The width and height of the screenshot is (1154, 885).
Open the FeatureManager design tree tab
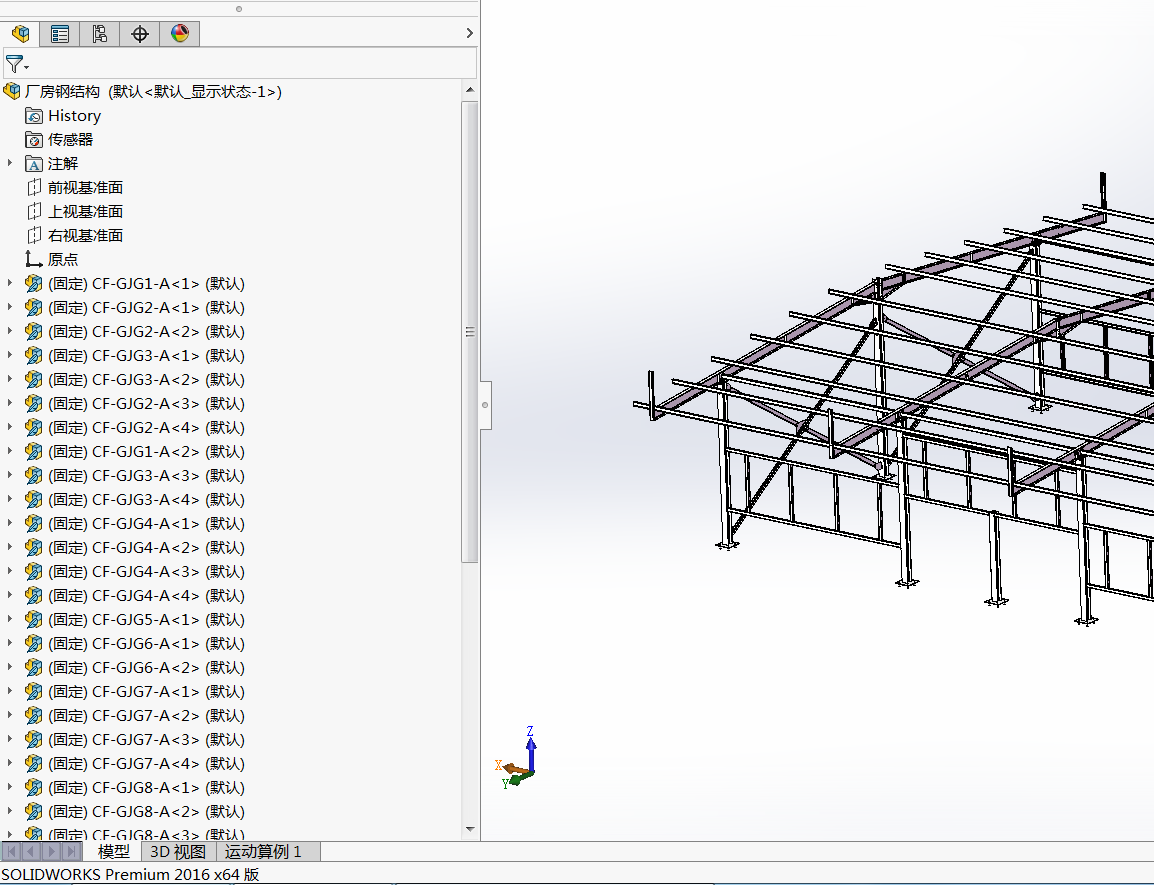[x=20, y=34]
